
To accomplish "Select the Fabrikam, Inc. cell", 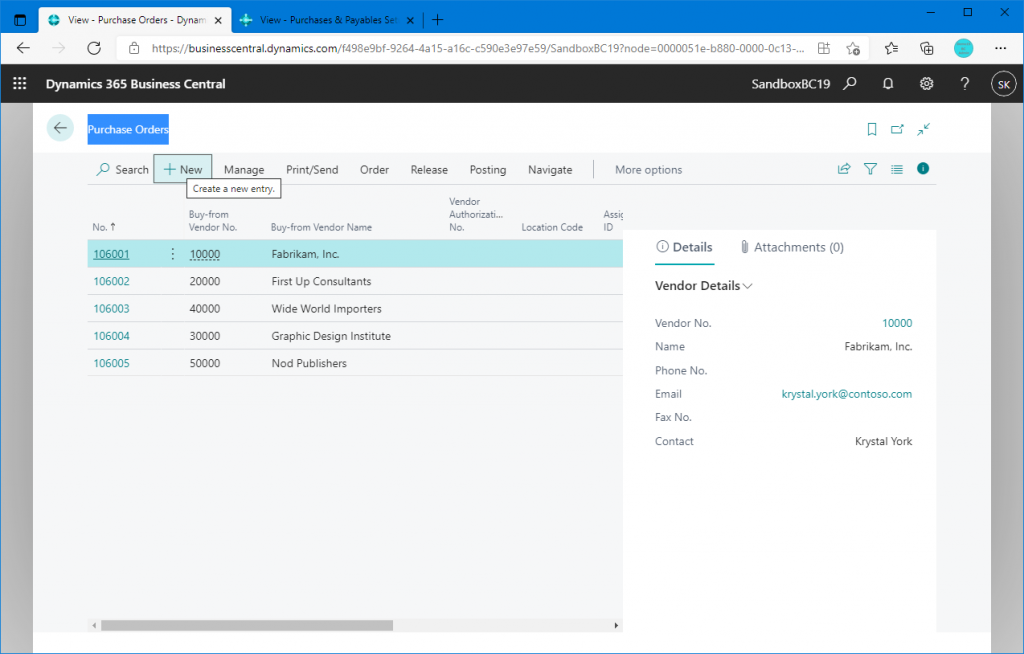I will (305, 254).
